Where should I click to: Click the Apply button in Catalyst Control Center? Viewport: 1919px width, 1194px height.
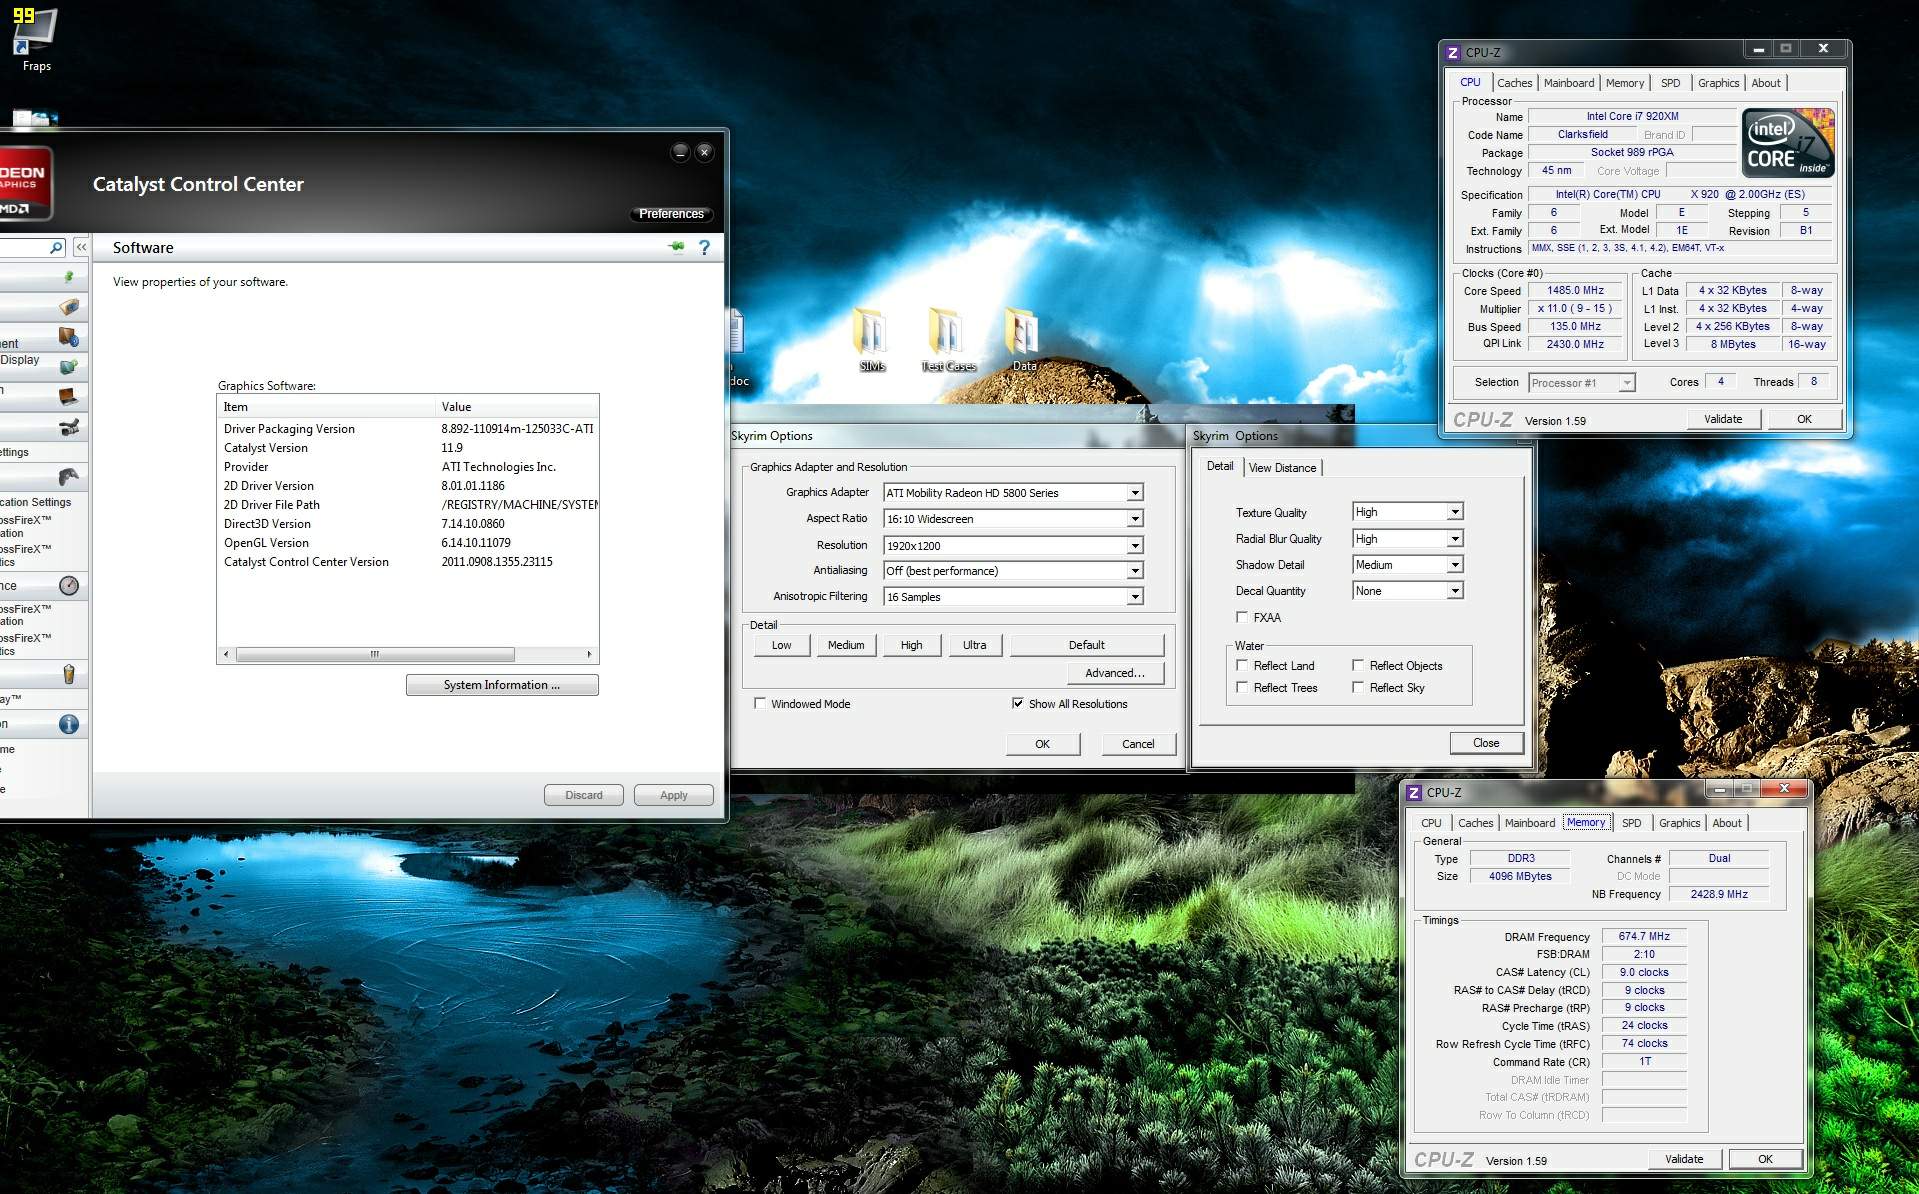coord(673,795)
